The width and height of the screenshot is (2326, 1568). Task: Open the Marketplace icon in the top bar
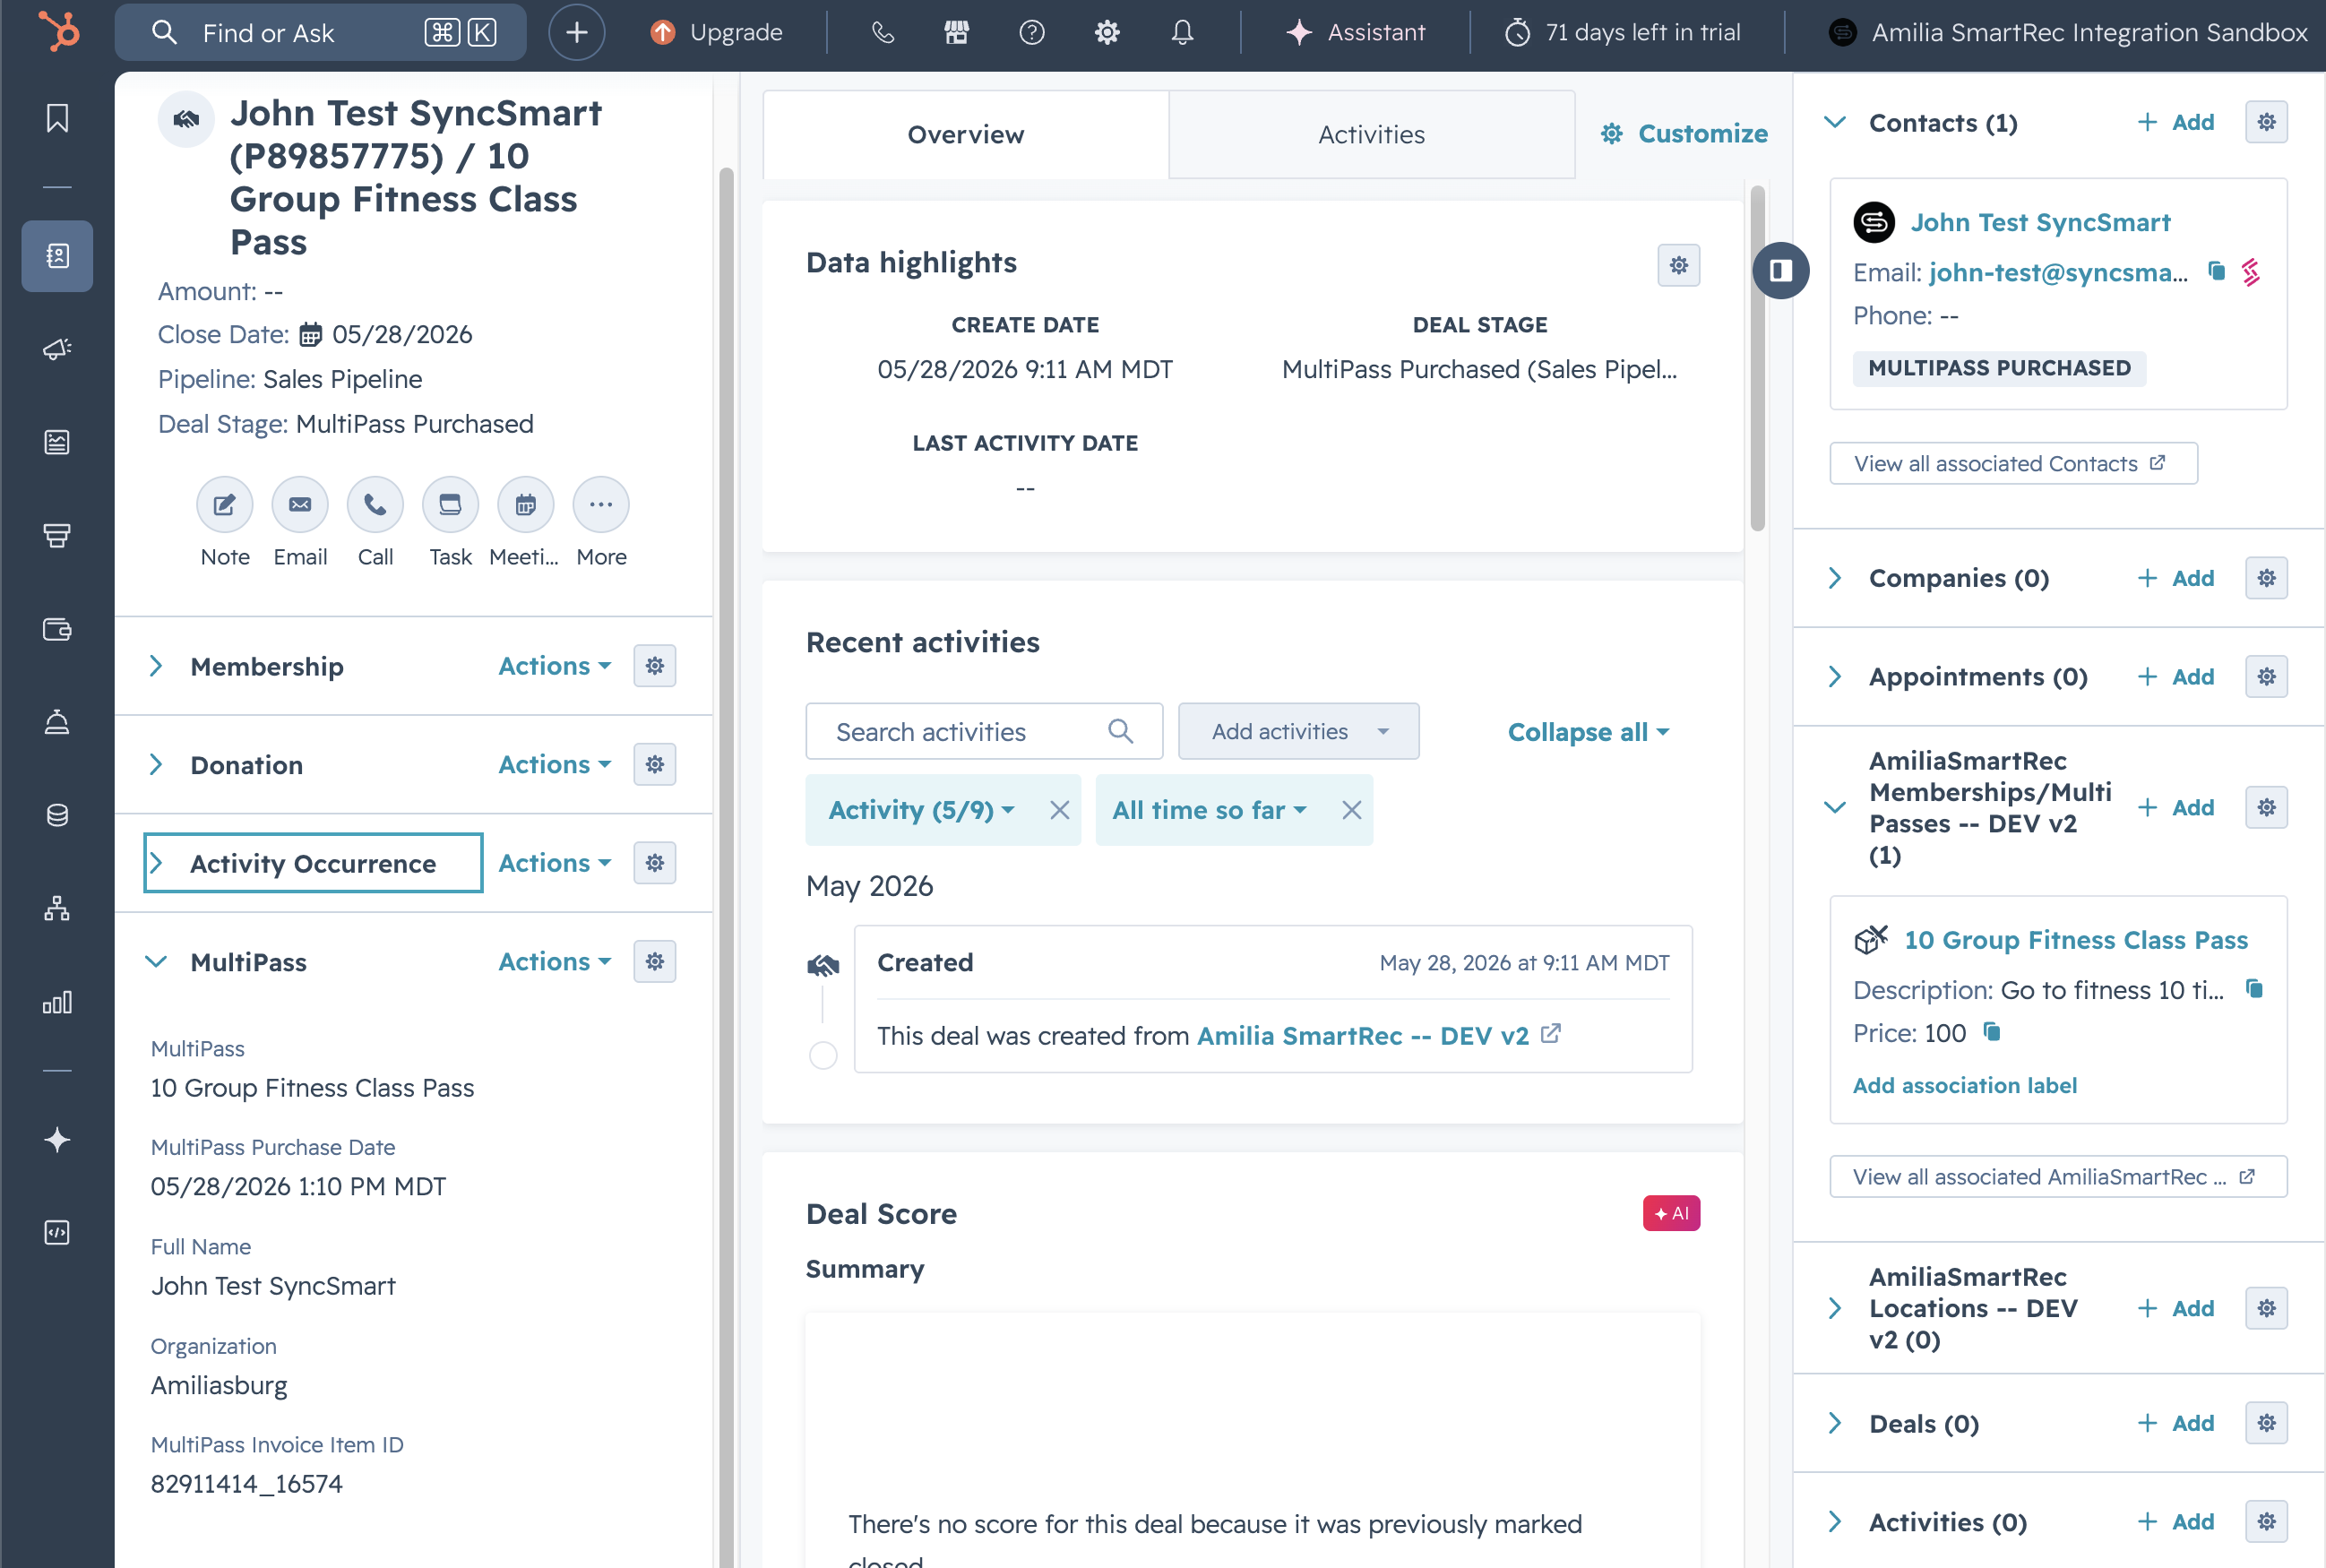957,32
